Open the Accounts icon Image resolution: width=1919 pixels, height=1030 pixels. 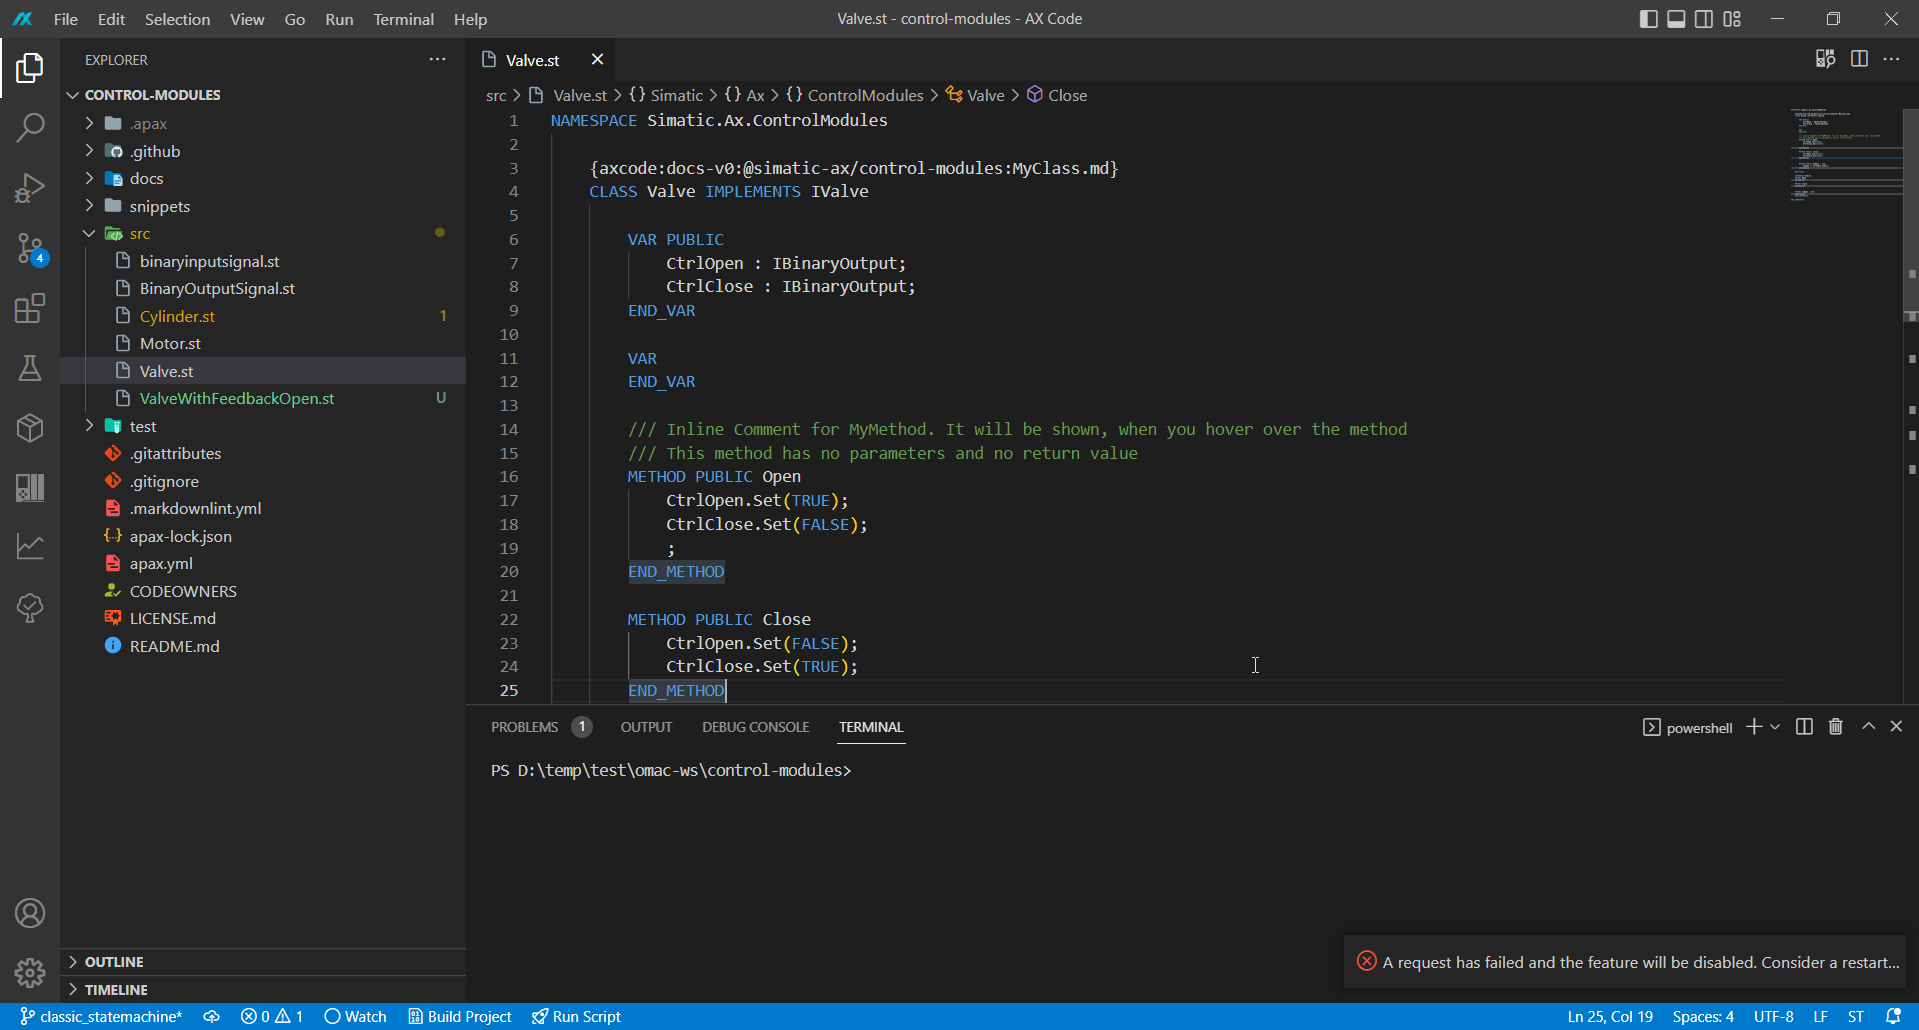coord(30,913)
